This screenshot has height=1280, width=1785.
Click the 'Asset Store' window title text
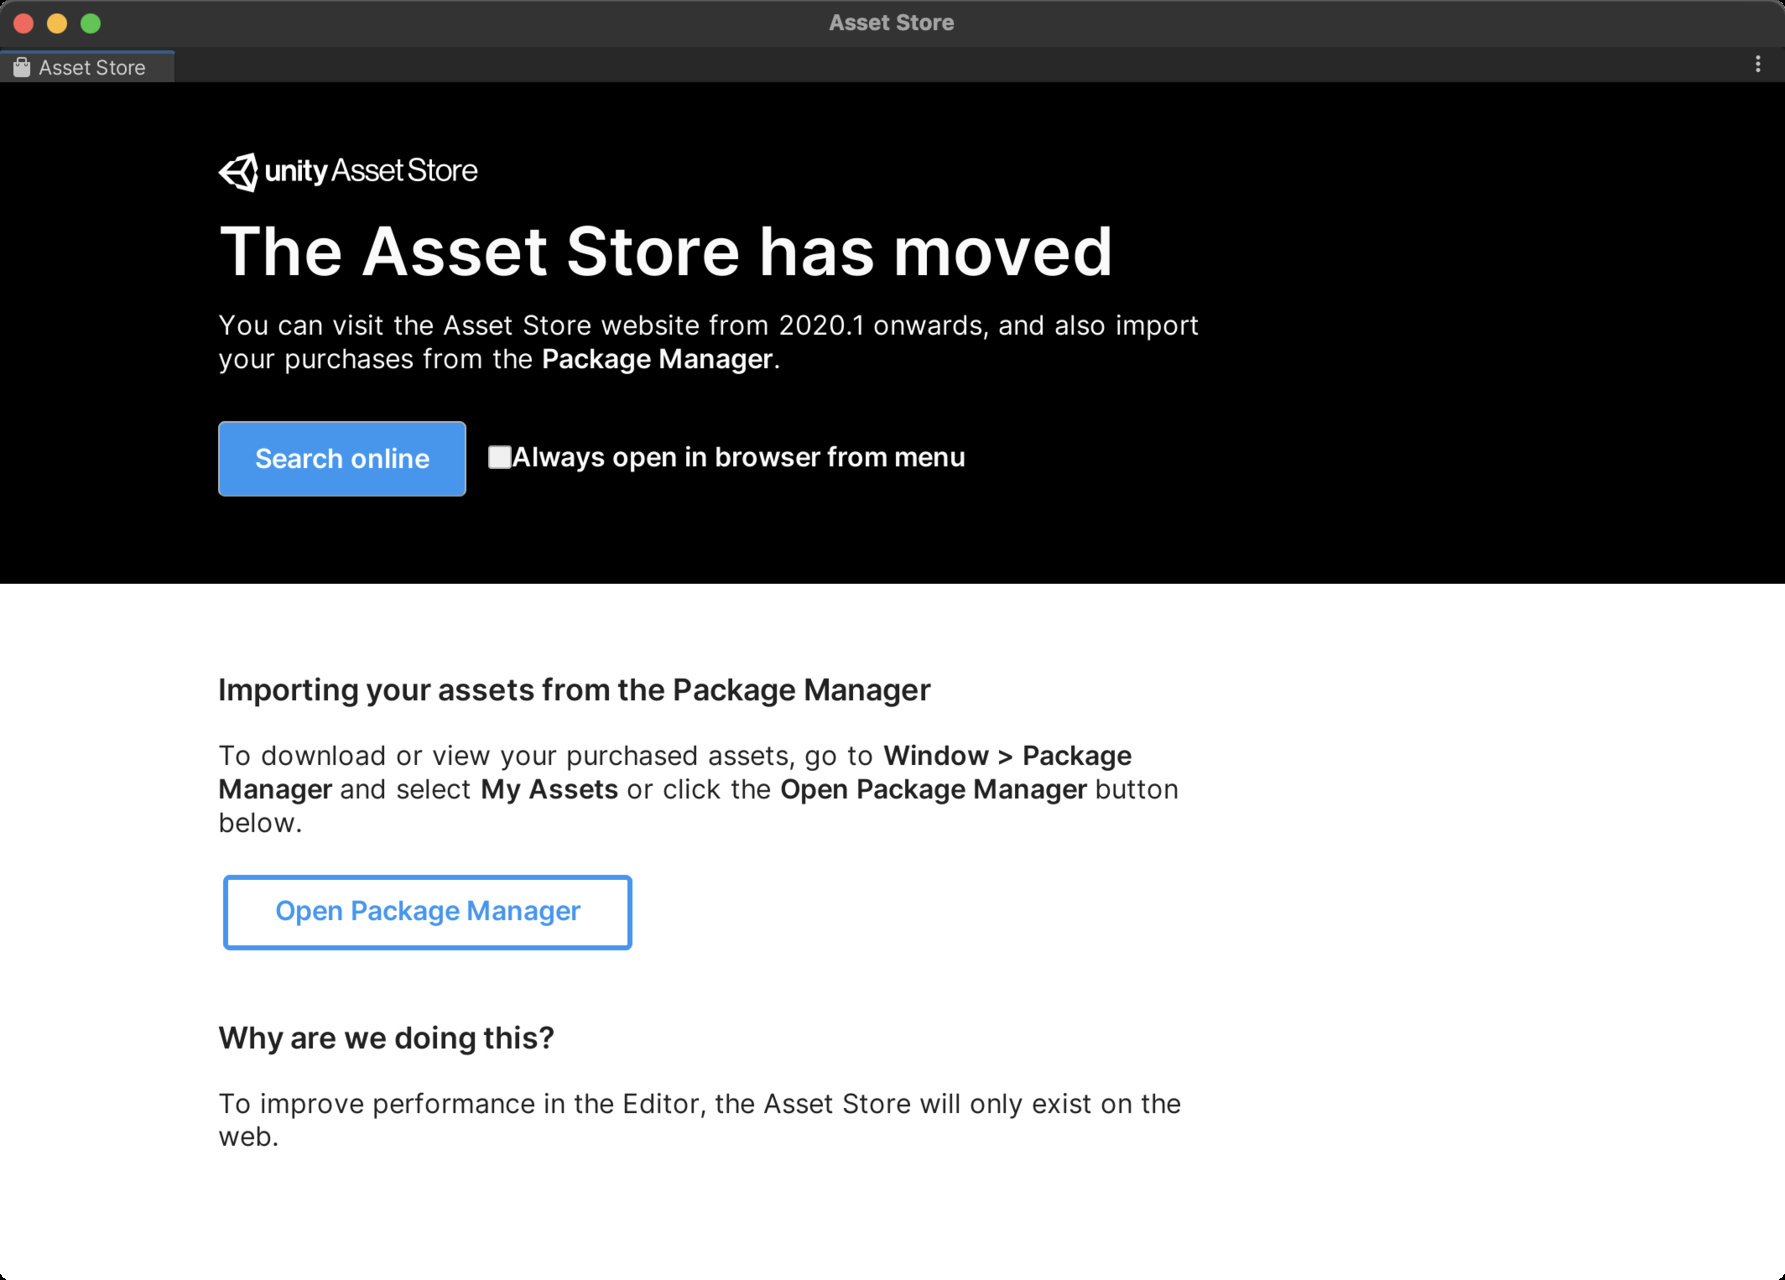(x=891, y=22)
